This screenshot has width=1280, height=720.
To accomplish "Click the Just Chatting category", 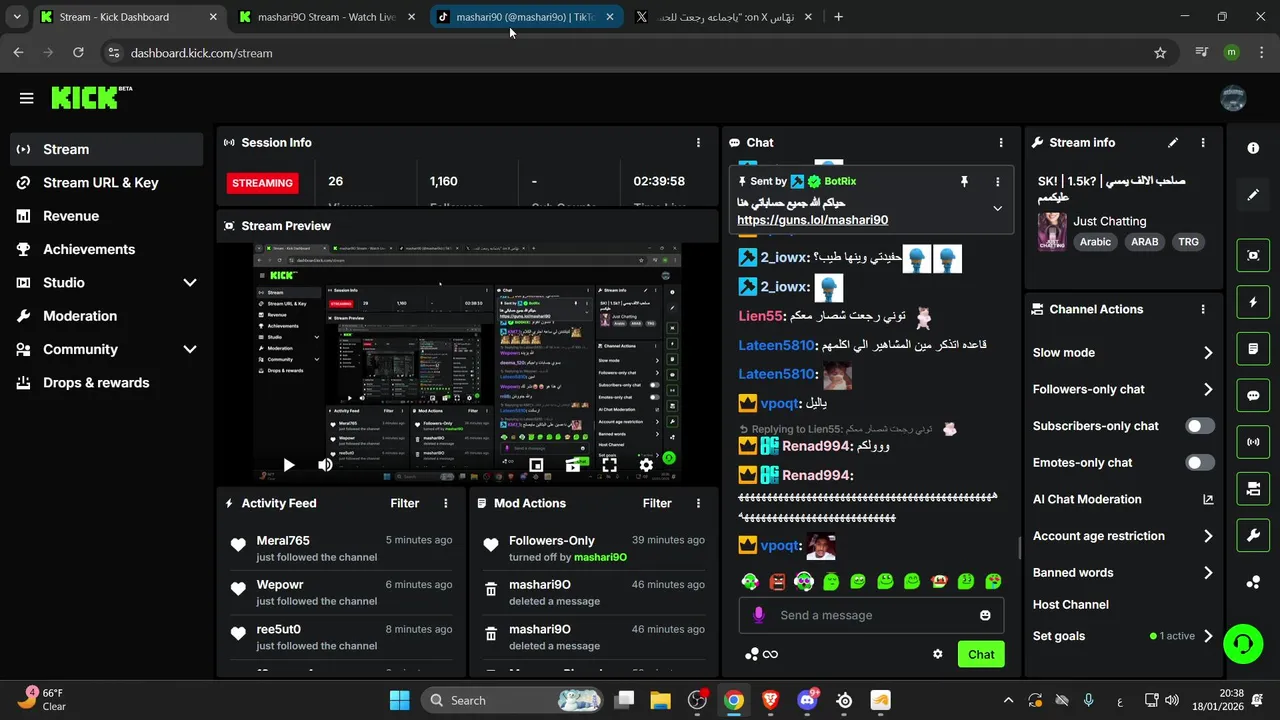I will pos(1110,221).
